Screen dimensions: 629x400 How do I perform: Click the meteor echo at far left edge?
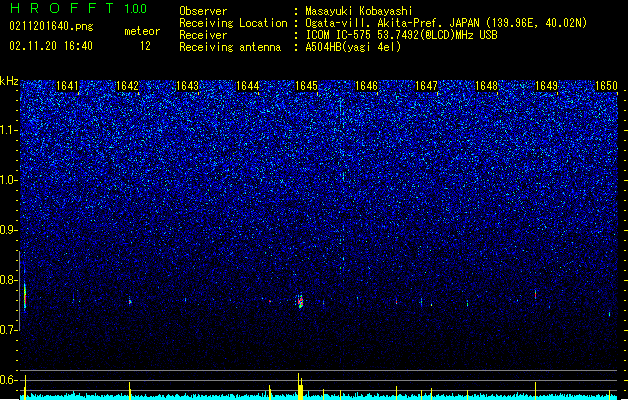click(25, 296)
